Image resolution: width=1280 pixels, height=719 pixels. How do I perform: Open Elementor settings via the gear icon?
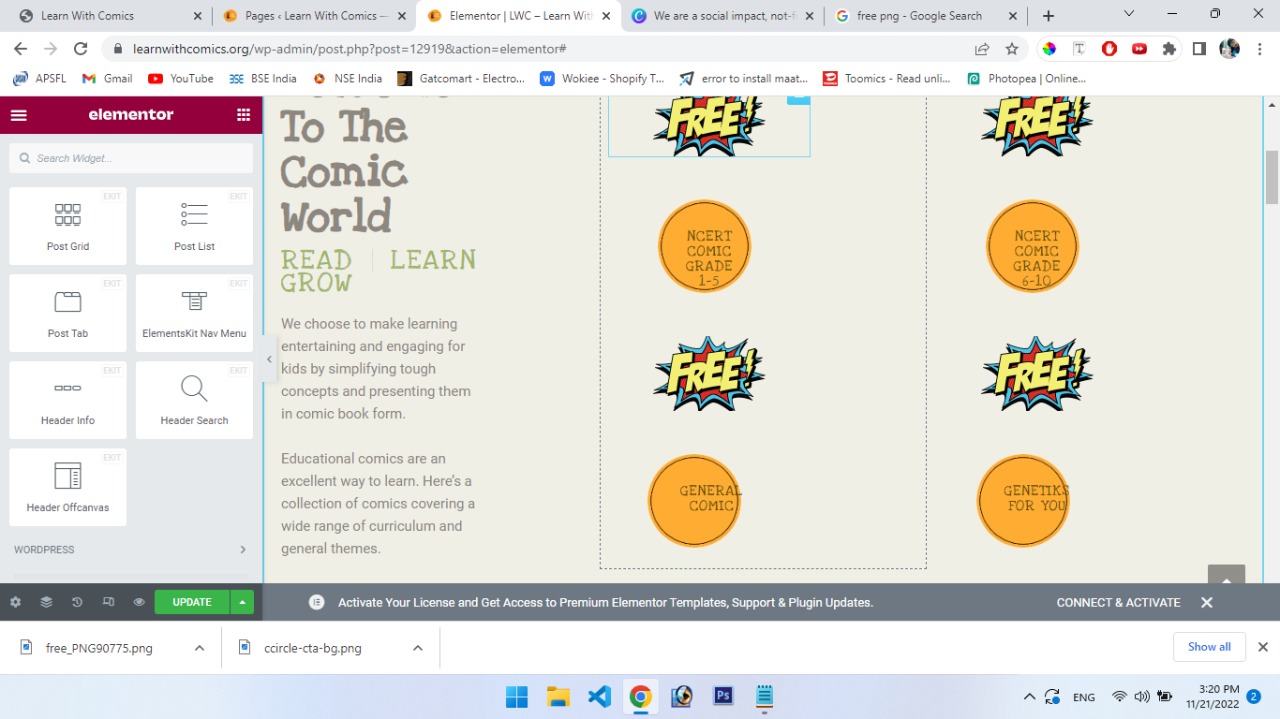tap(14, 602)
